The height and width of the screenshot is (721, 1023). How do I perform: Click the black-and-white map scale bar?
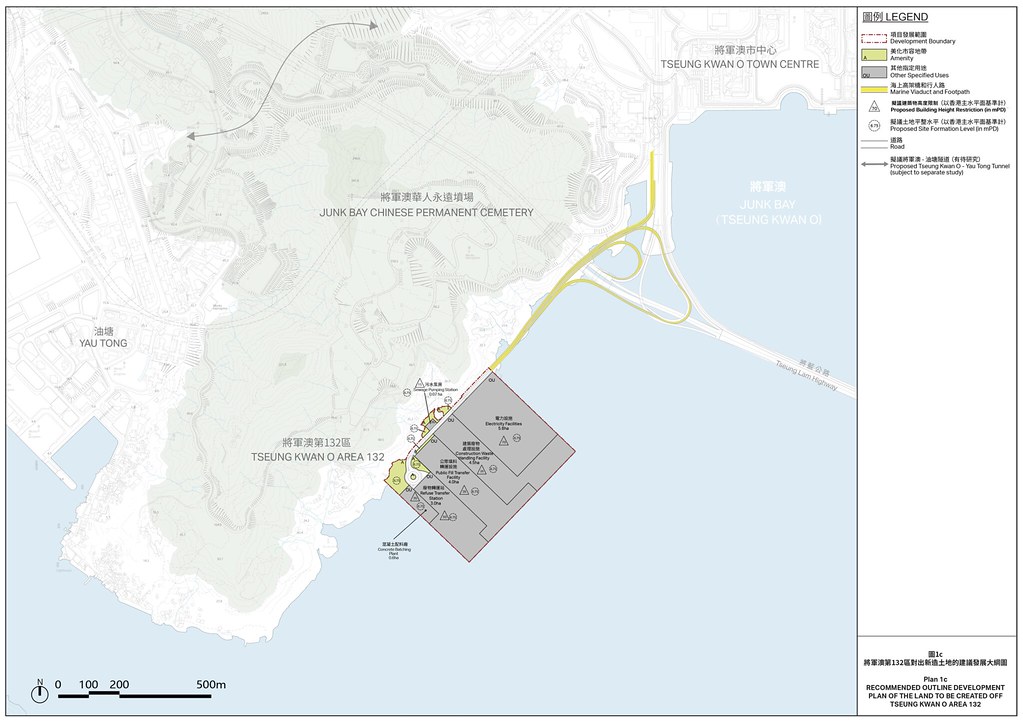click(134, 696)
